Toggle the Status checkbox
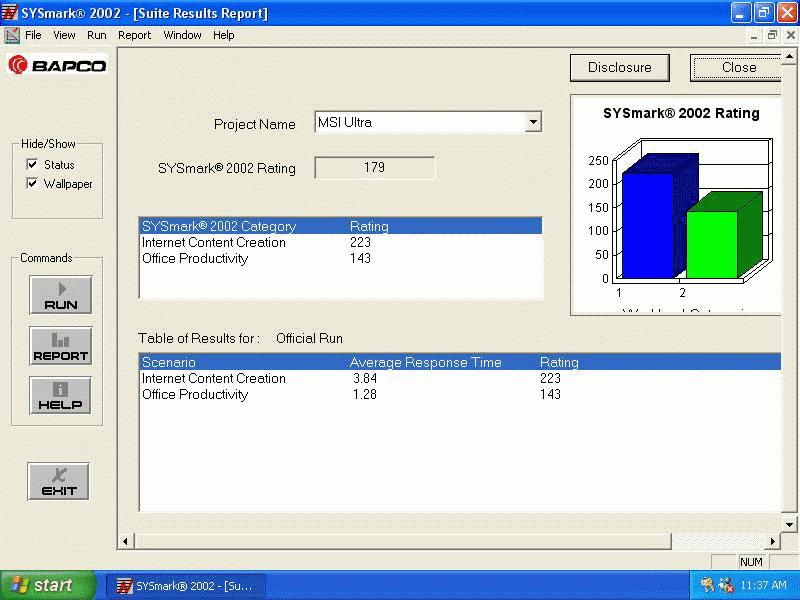 [33, 164]
